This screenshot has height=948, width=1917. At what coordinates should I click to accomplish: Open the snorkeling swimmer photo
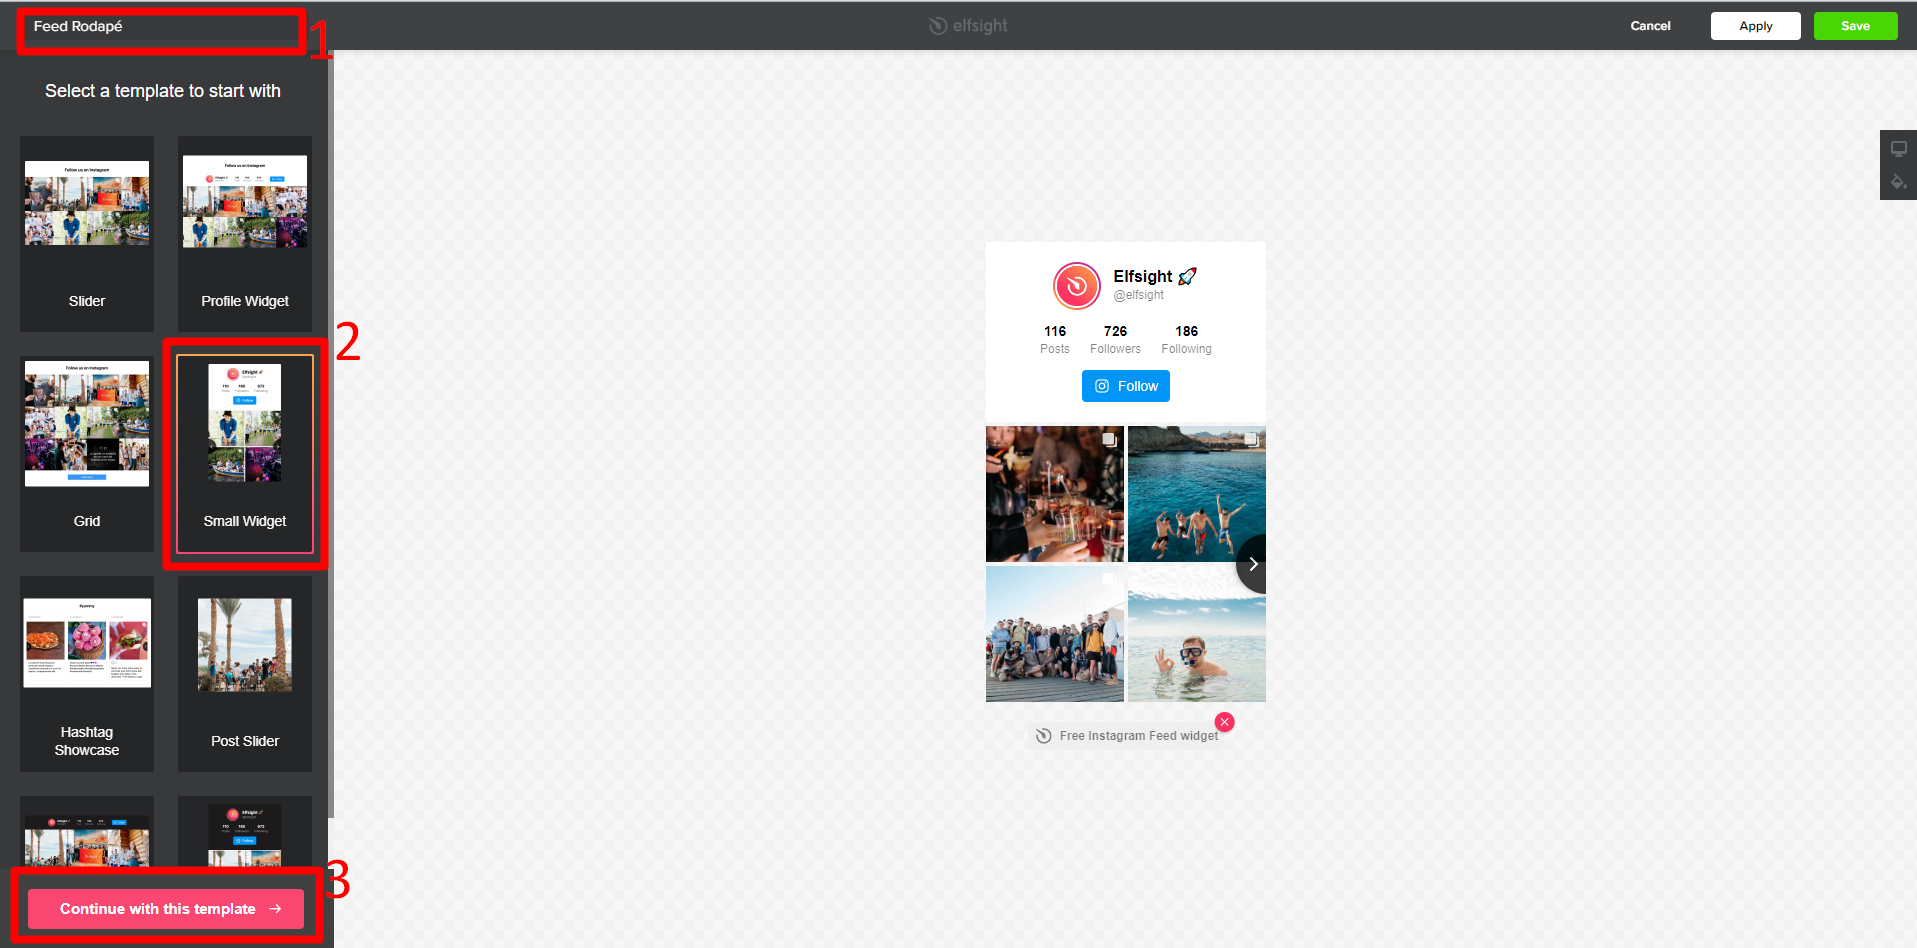[x=1196, y=634]
